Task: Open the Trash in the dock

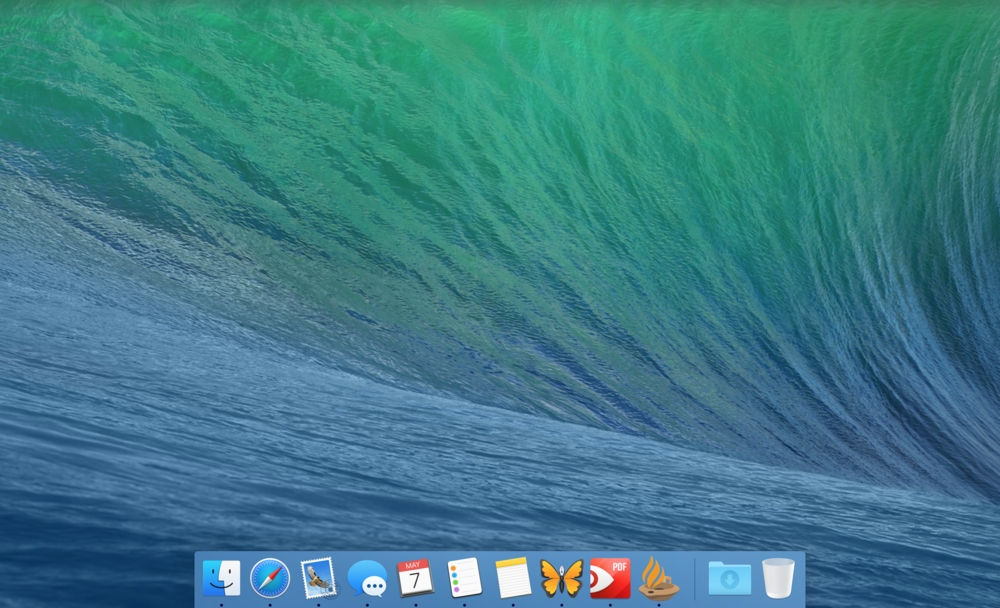Action: [778, 578]
